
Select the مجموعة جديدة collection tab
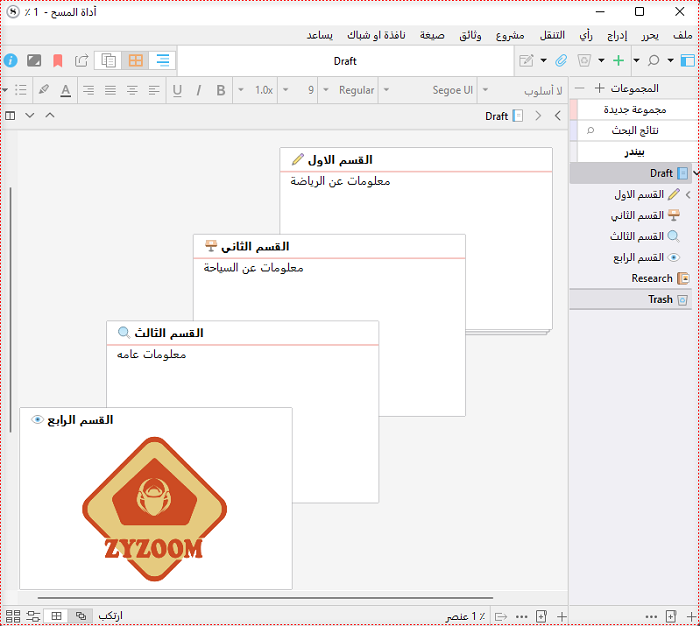click(635, 110)
